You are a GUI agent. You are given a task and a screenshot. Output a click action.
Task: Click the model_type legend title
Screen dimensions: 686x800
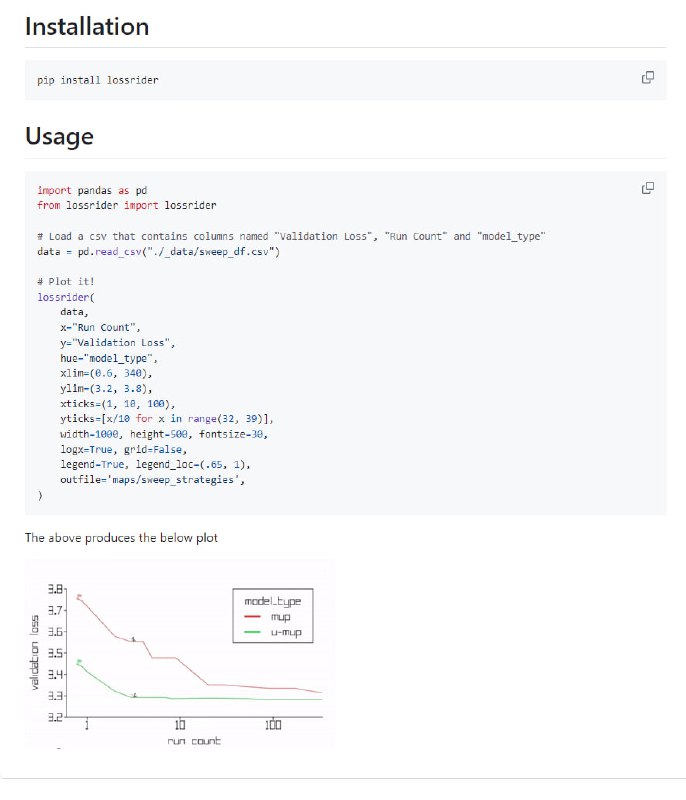(272, 601)
